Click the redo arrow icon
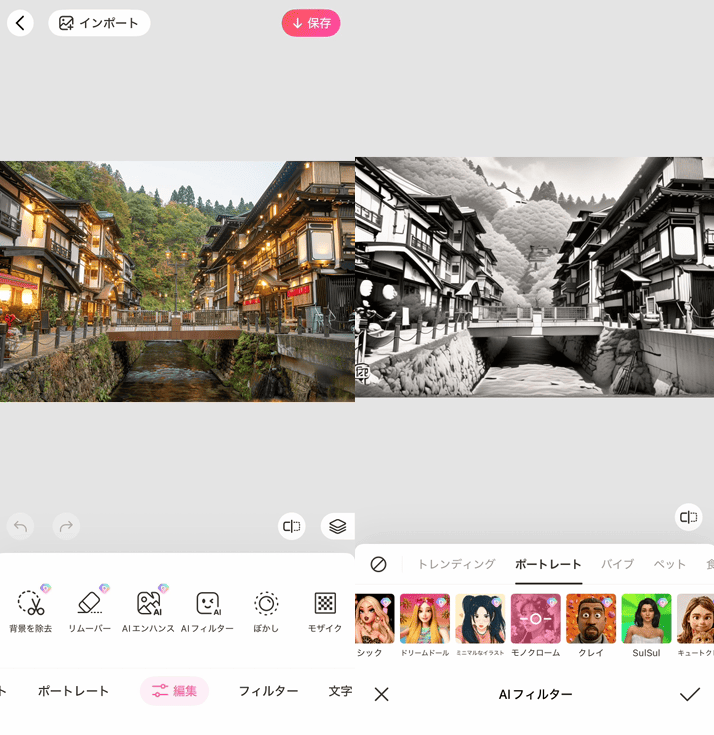714x735 pixels. (x=65, y=526)
